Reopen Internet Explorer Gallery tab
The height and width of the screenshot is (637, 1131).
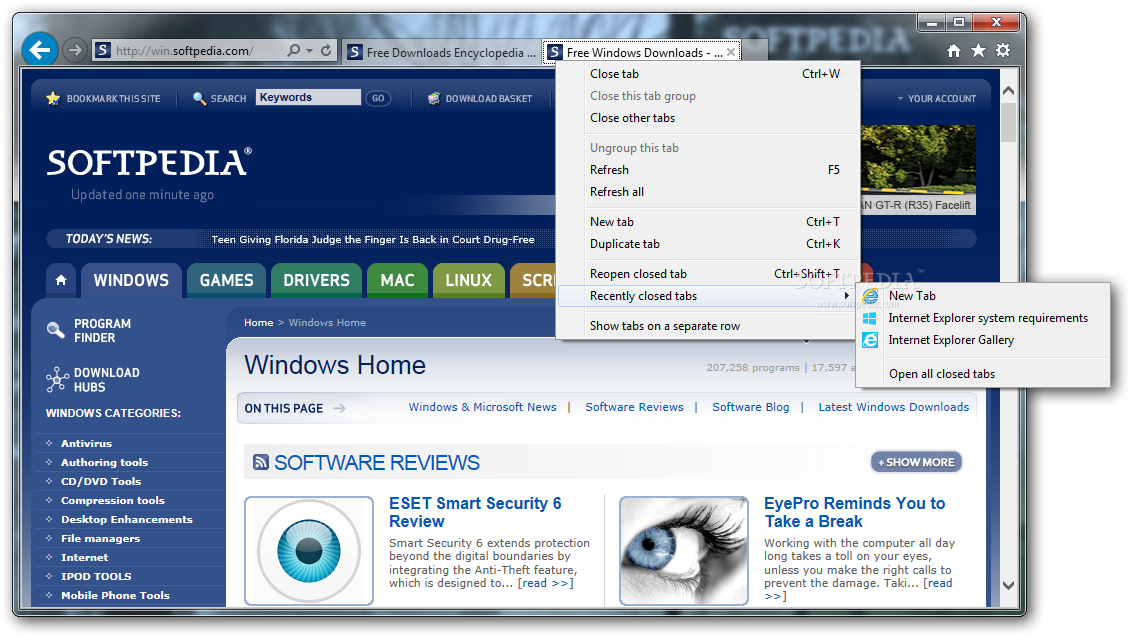(x=983, y=340)
